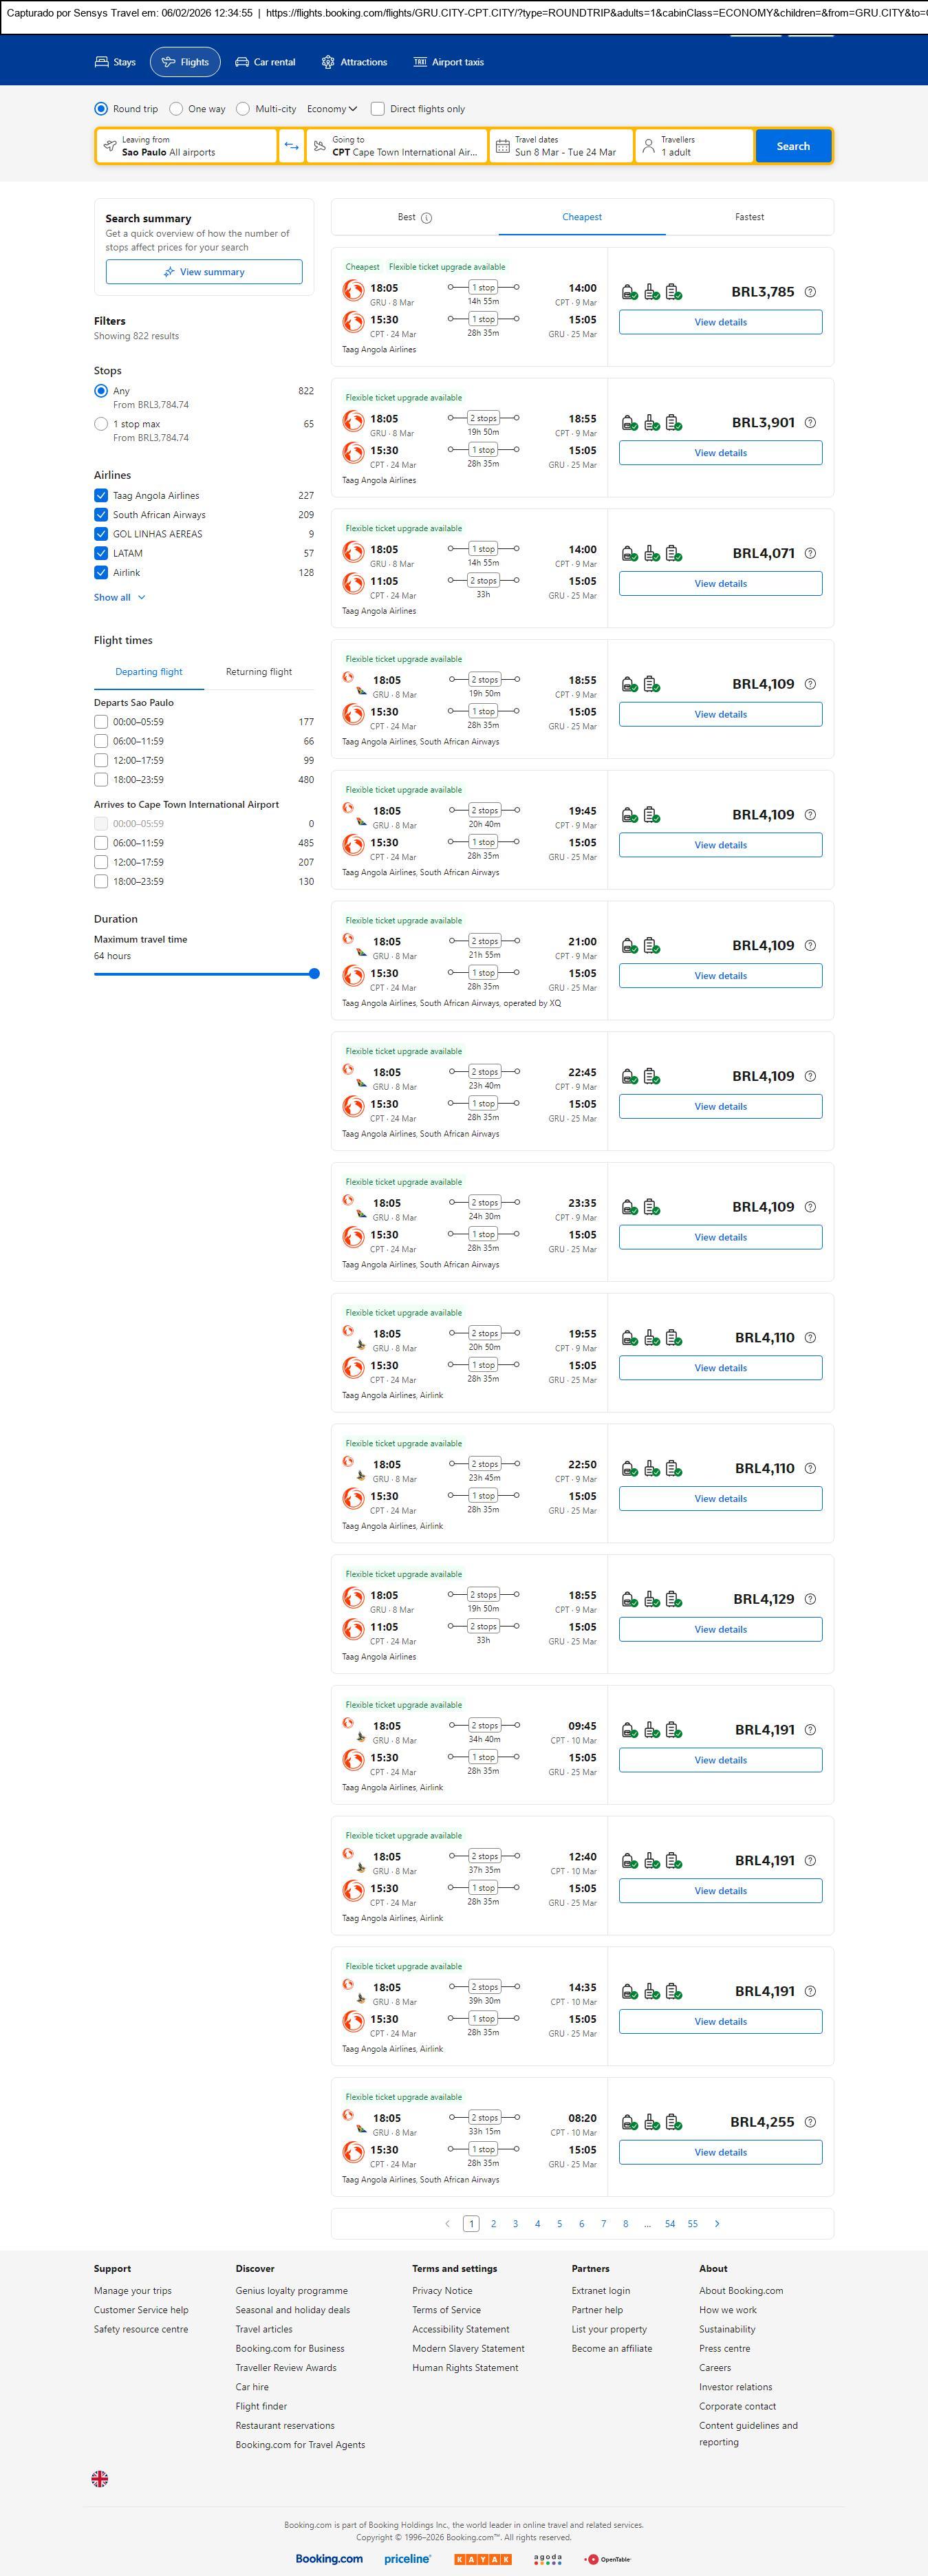The image size is (928, 2576).
Task: Select the One way radio button
Action: (x=177, y=109)
